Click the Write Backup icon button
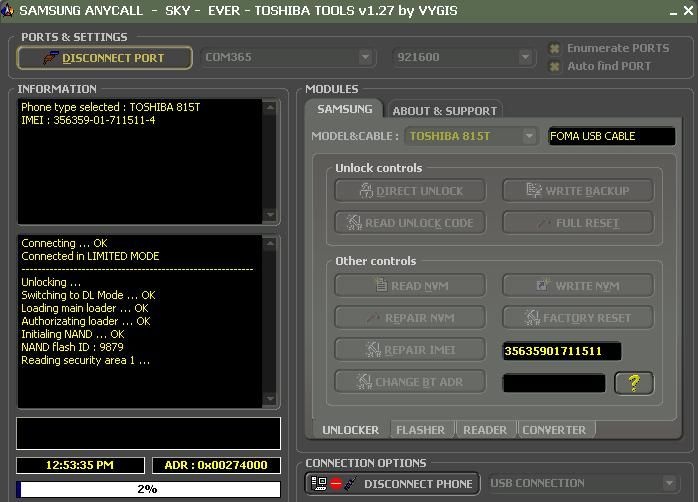 click(534, 191)
